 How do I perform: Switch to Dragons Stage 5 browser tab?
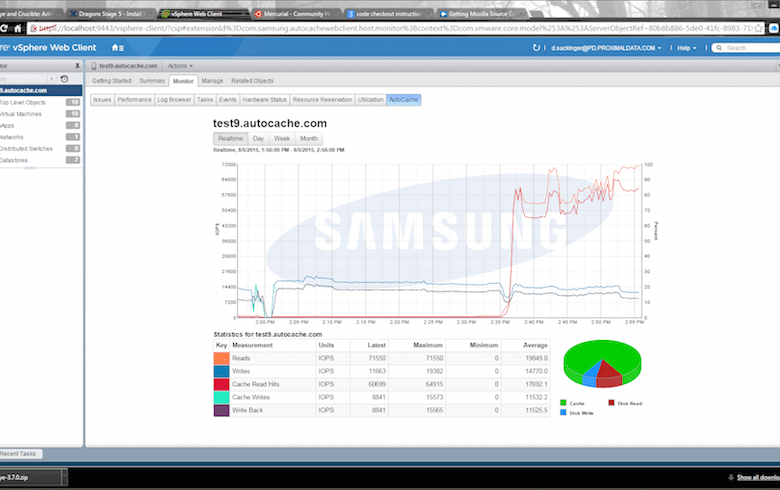coord(110,14)
